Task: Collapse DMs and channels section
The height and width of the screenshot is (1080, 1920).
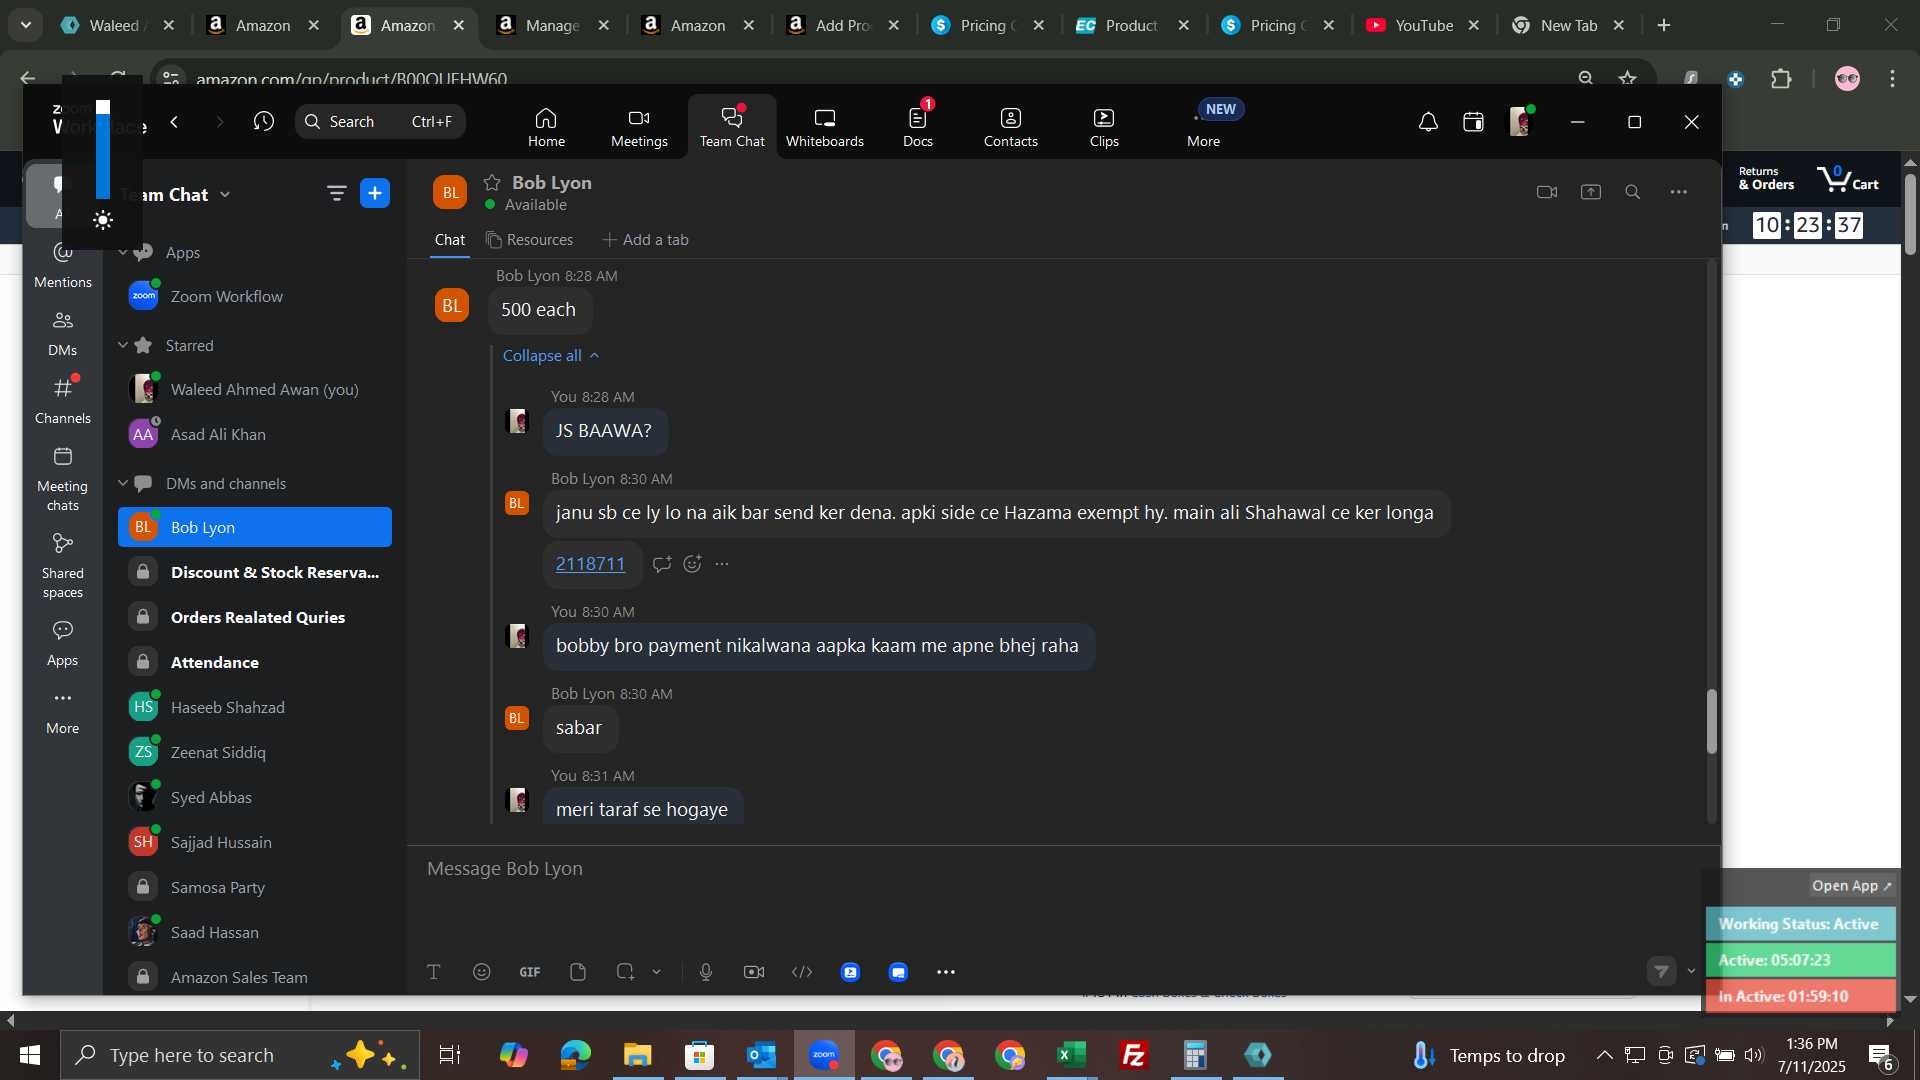Action: click(123, 483)
